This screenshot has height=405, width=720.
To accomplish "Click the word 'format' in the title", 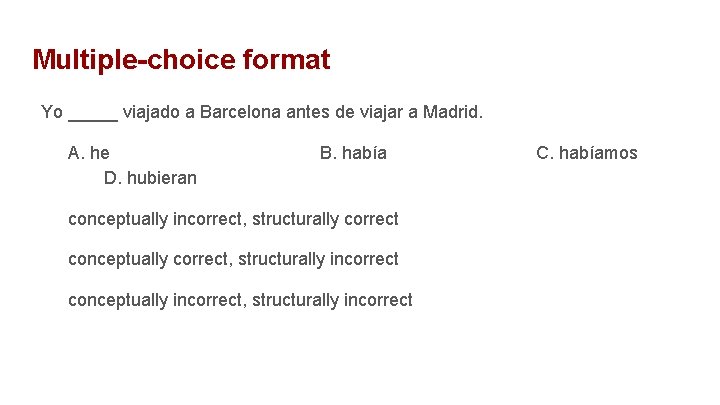I will click(x=286, y=60).
